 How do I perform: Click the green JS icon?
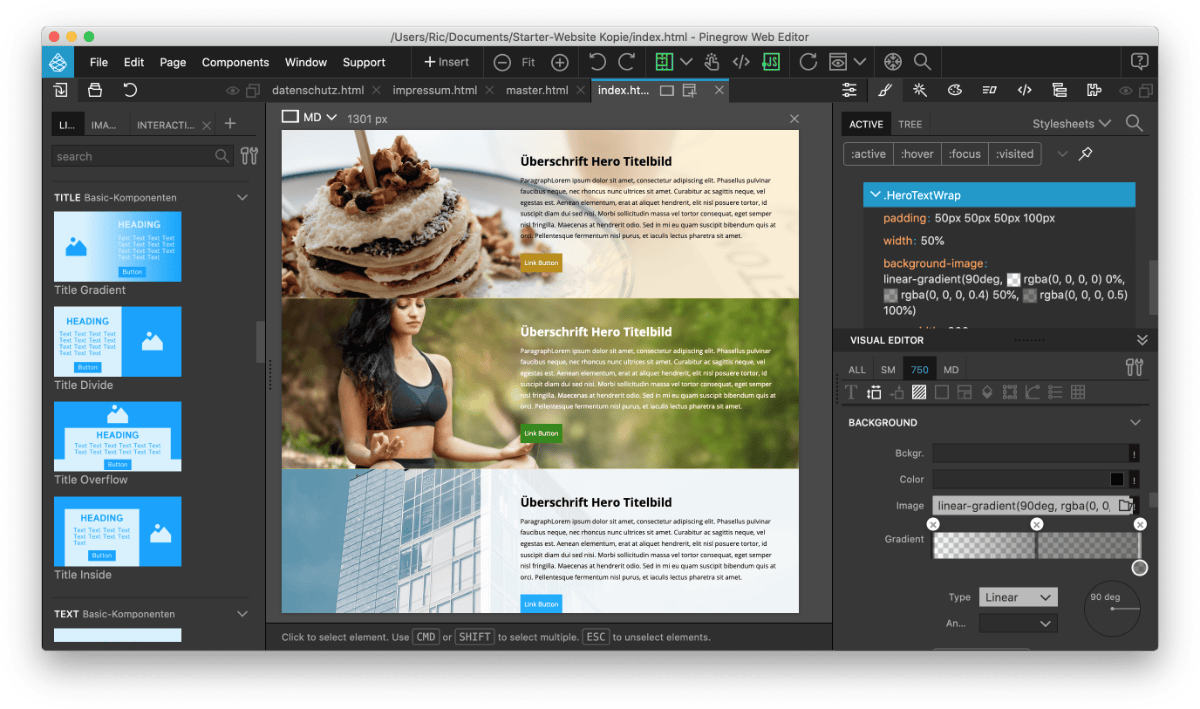[771, 62]
